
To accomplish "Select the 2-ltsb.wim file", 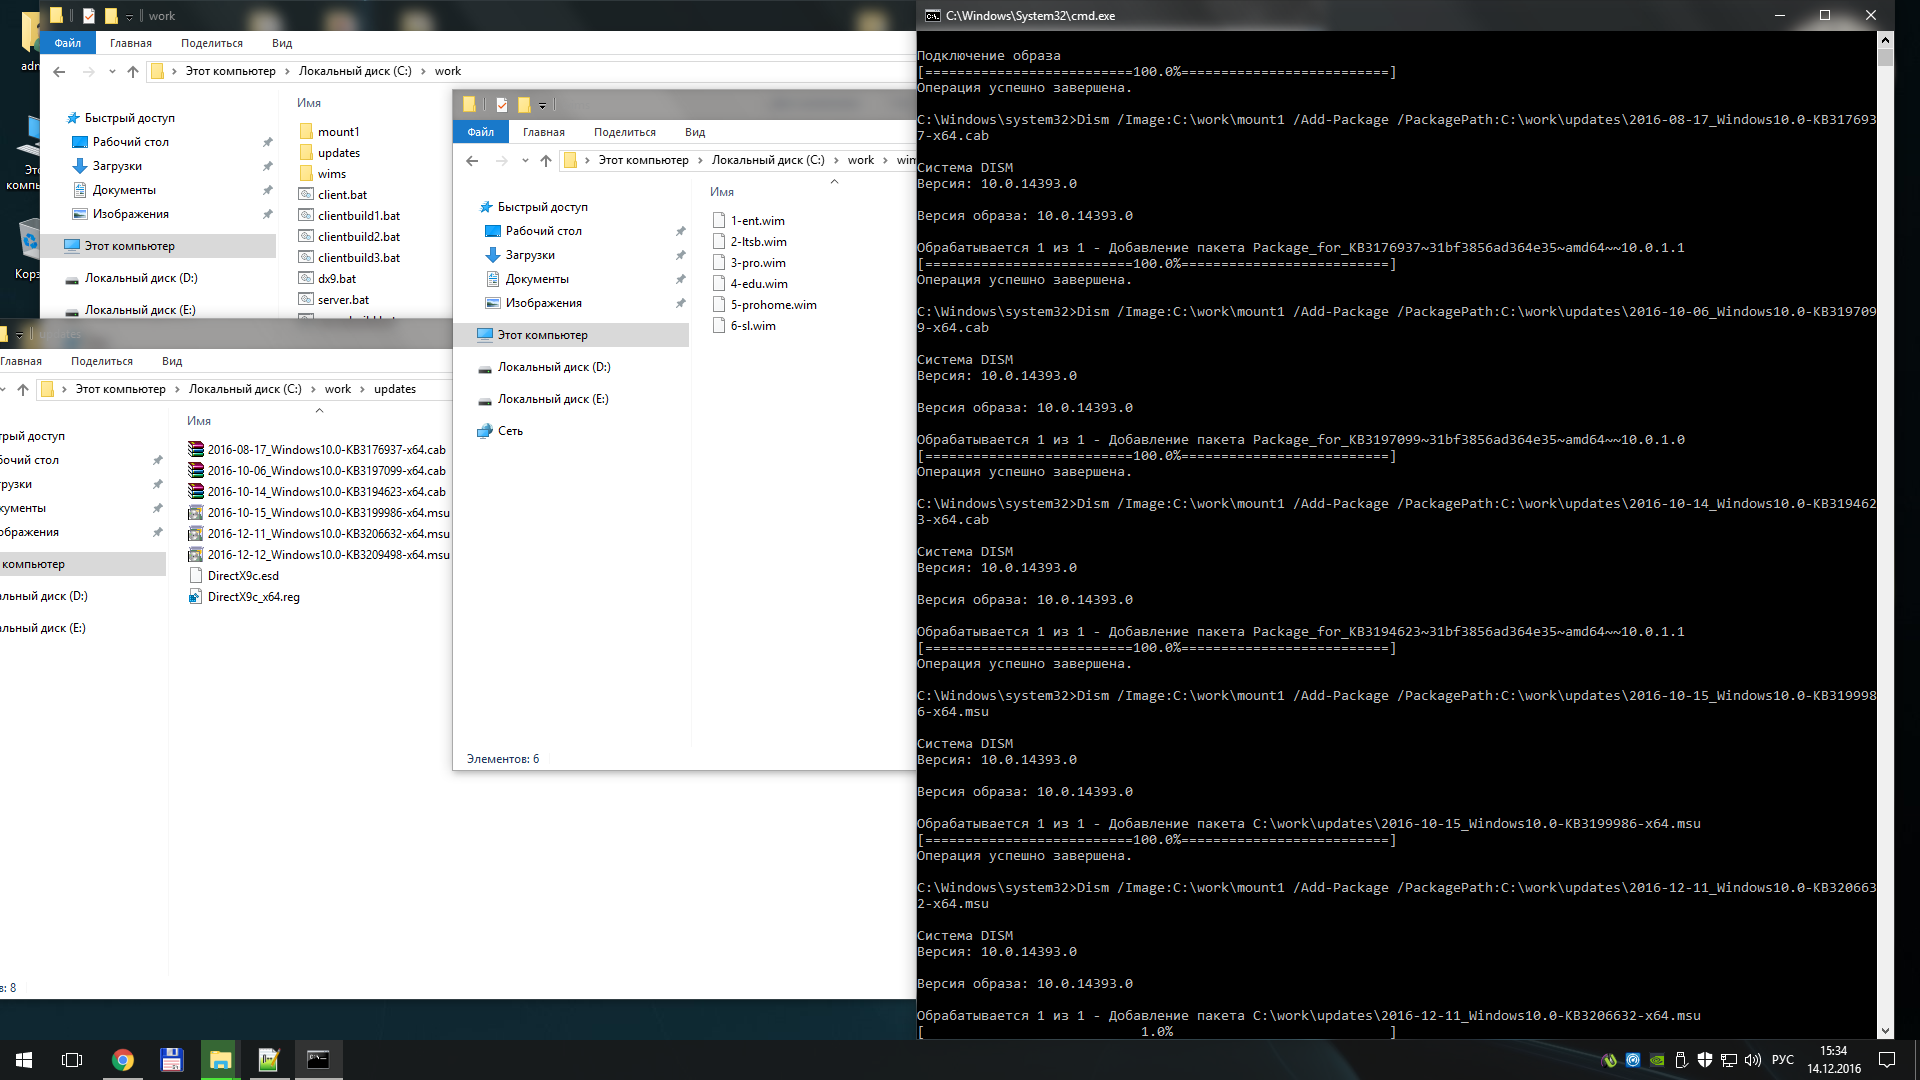I will [750, 242].
